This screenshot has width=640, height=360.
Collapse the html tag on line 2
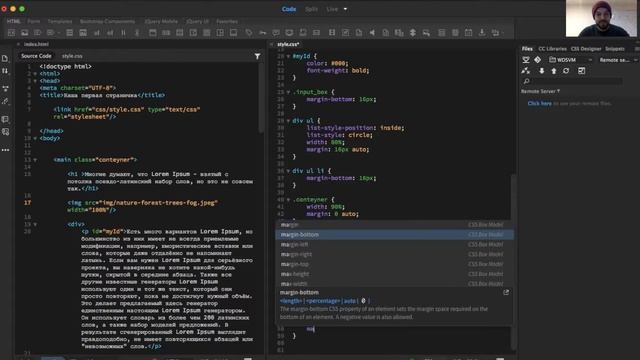[x=35, y=74]
